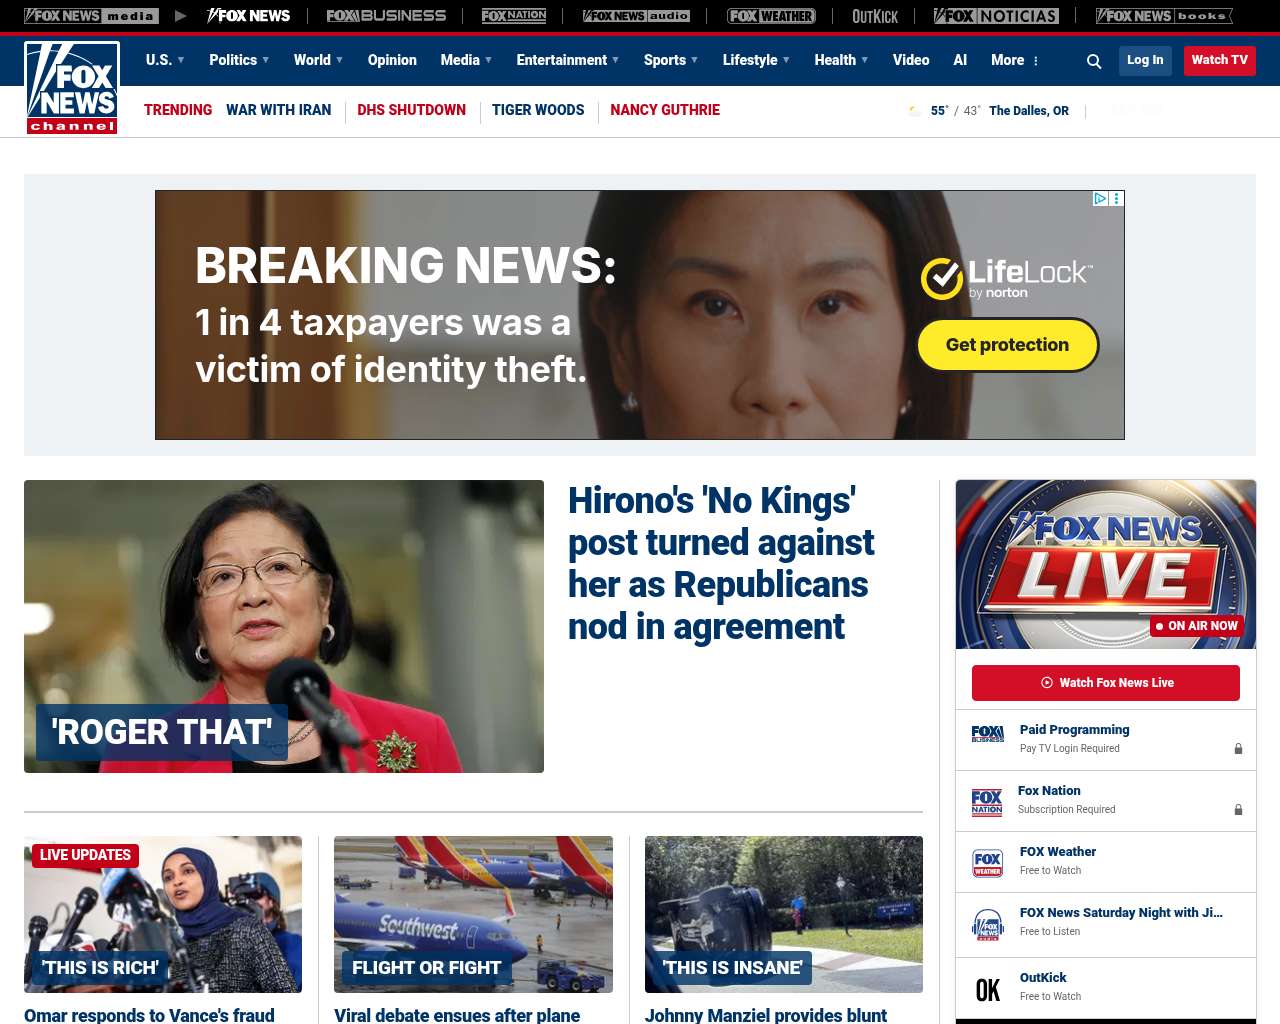Click the Fox News Noticias logo
1280x1024 pixels.
[x=996, y=16]
